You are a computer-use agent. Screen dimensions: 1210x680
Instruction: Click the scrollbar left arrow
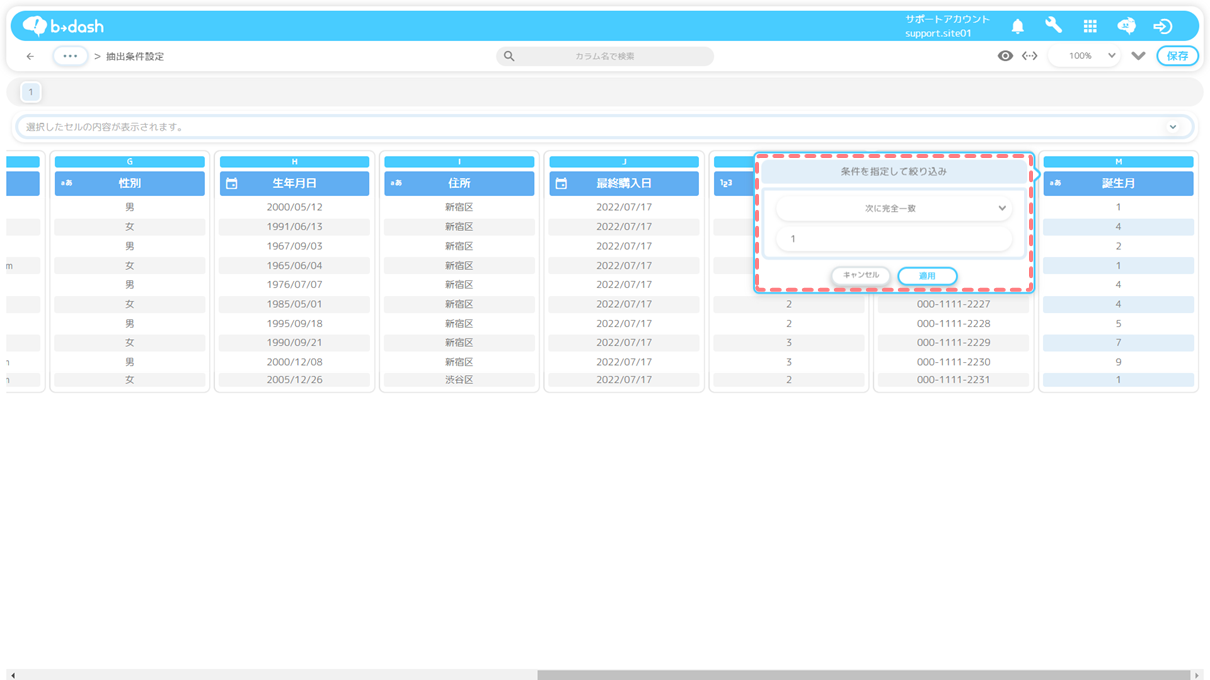click(x=12, y=675)
